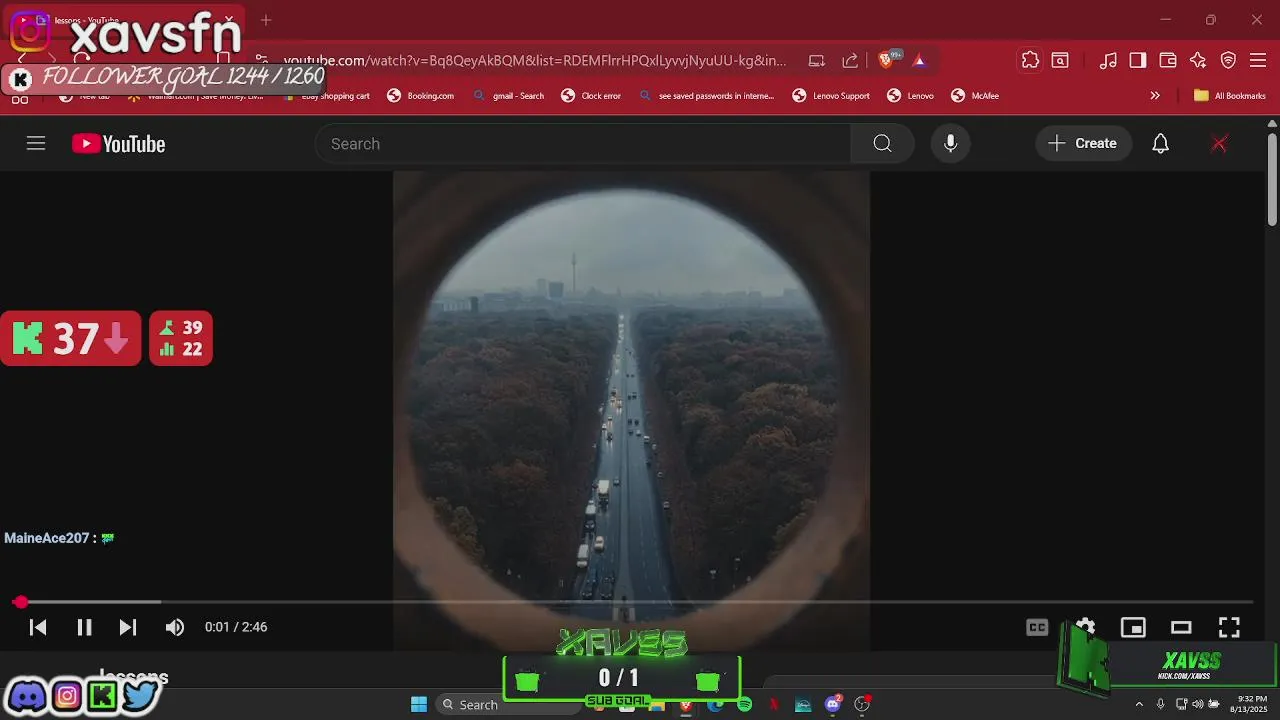Image resolution: width=1280 pixels, height=720 pixels.
Task: Open the Brave VPN shield icon
Action: pos(1228,60)
